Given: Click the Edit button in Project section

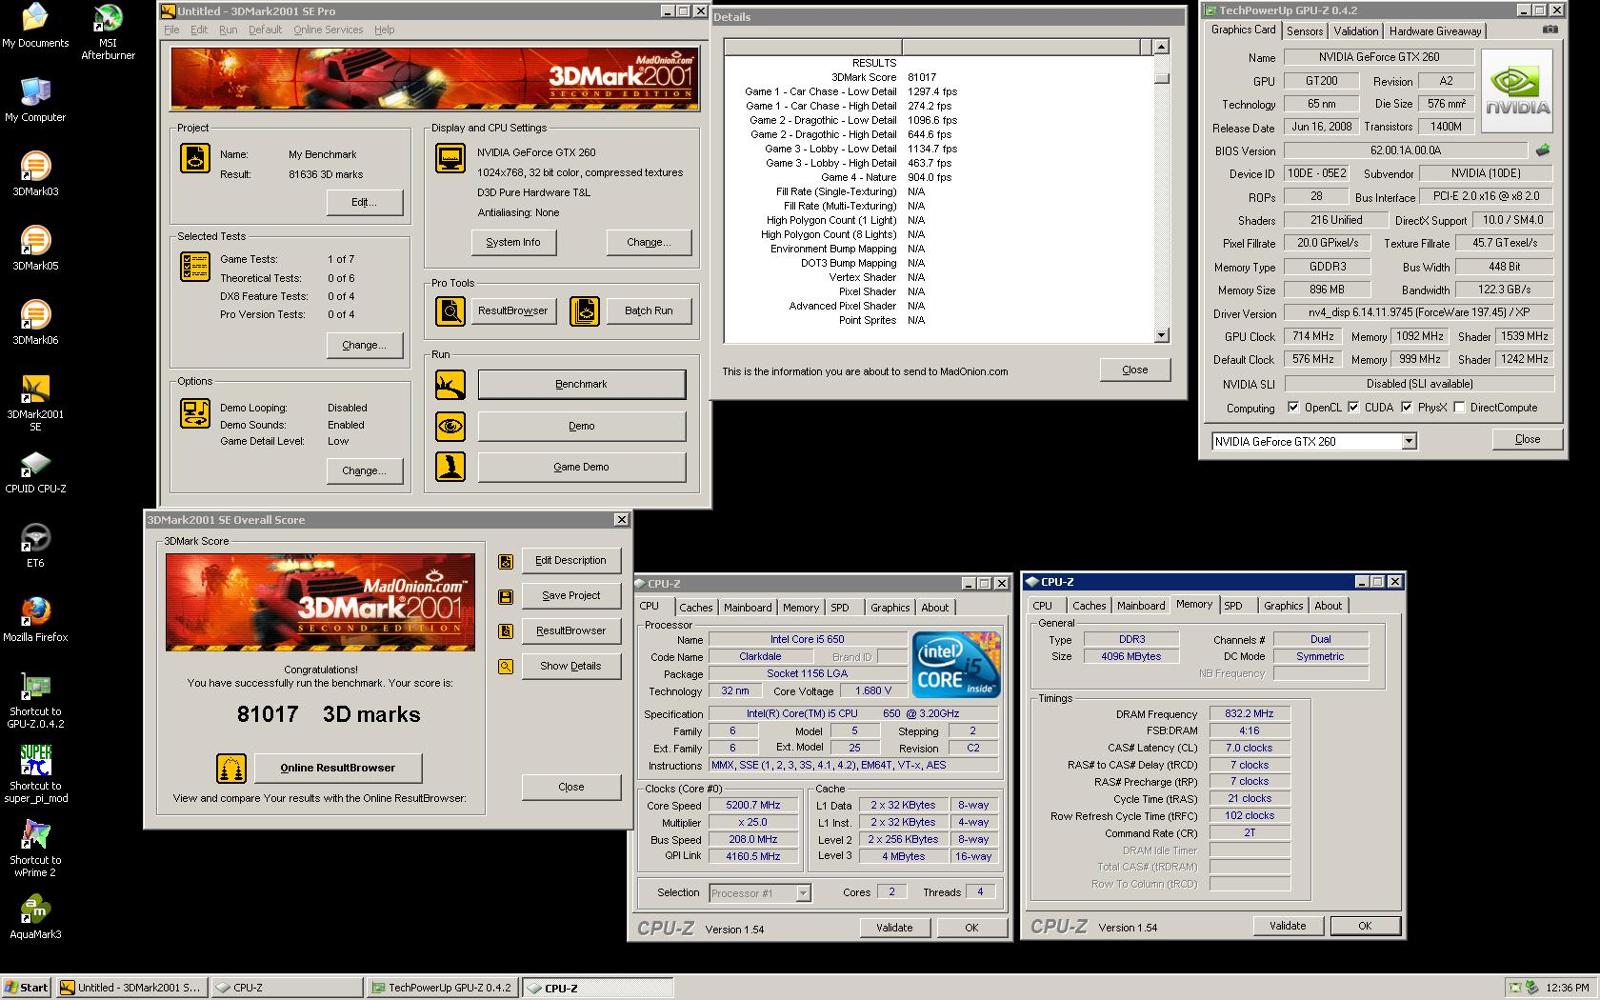Looking at the screenshot, I should (364, 202).
